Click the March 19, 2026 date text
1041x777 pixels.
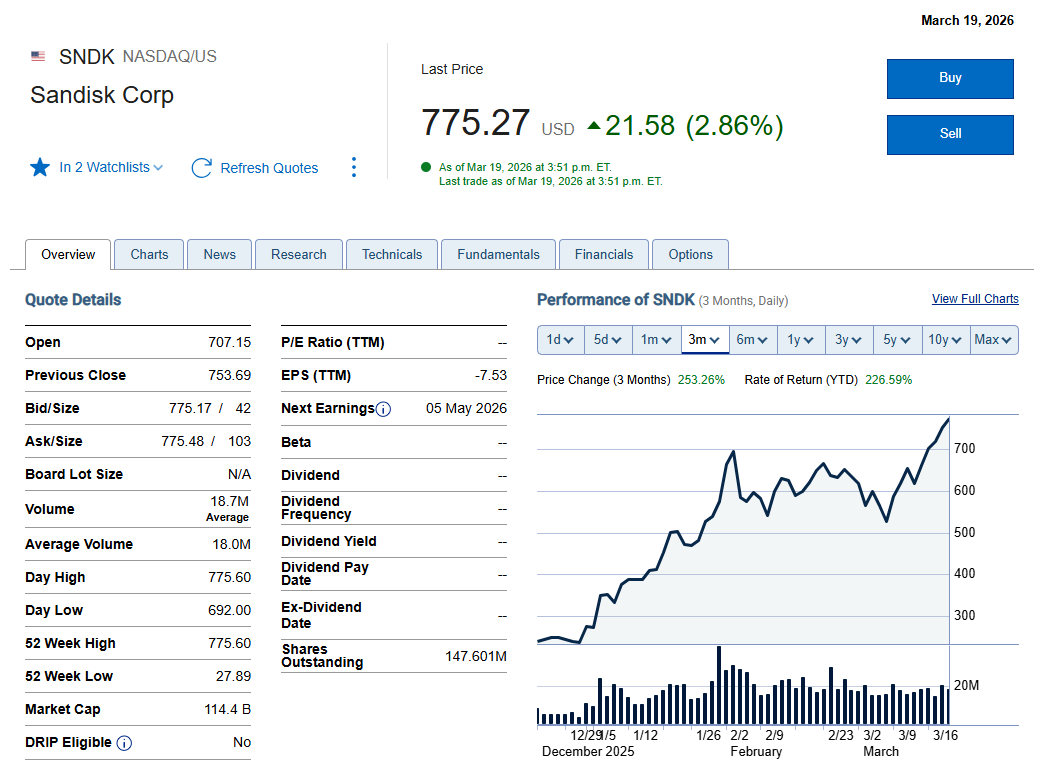[x=967, y=21]
